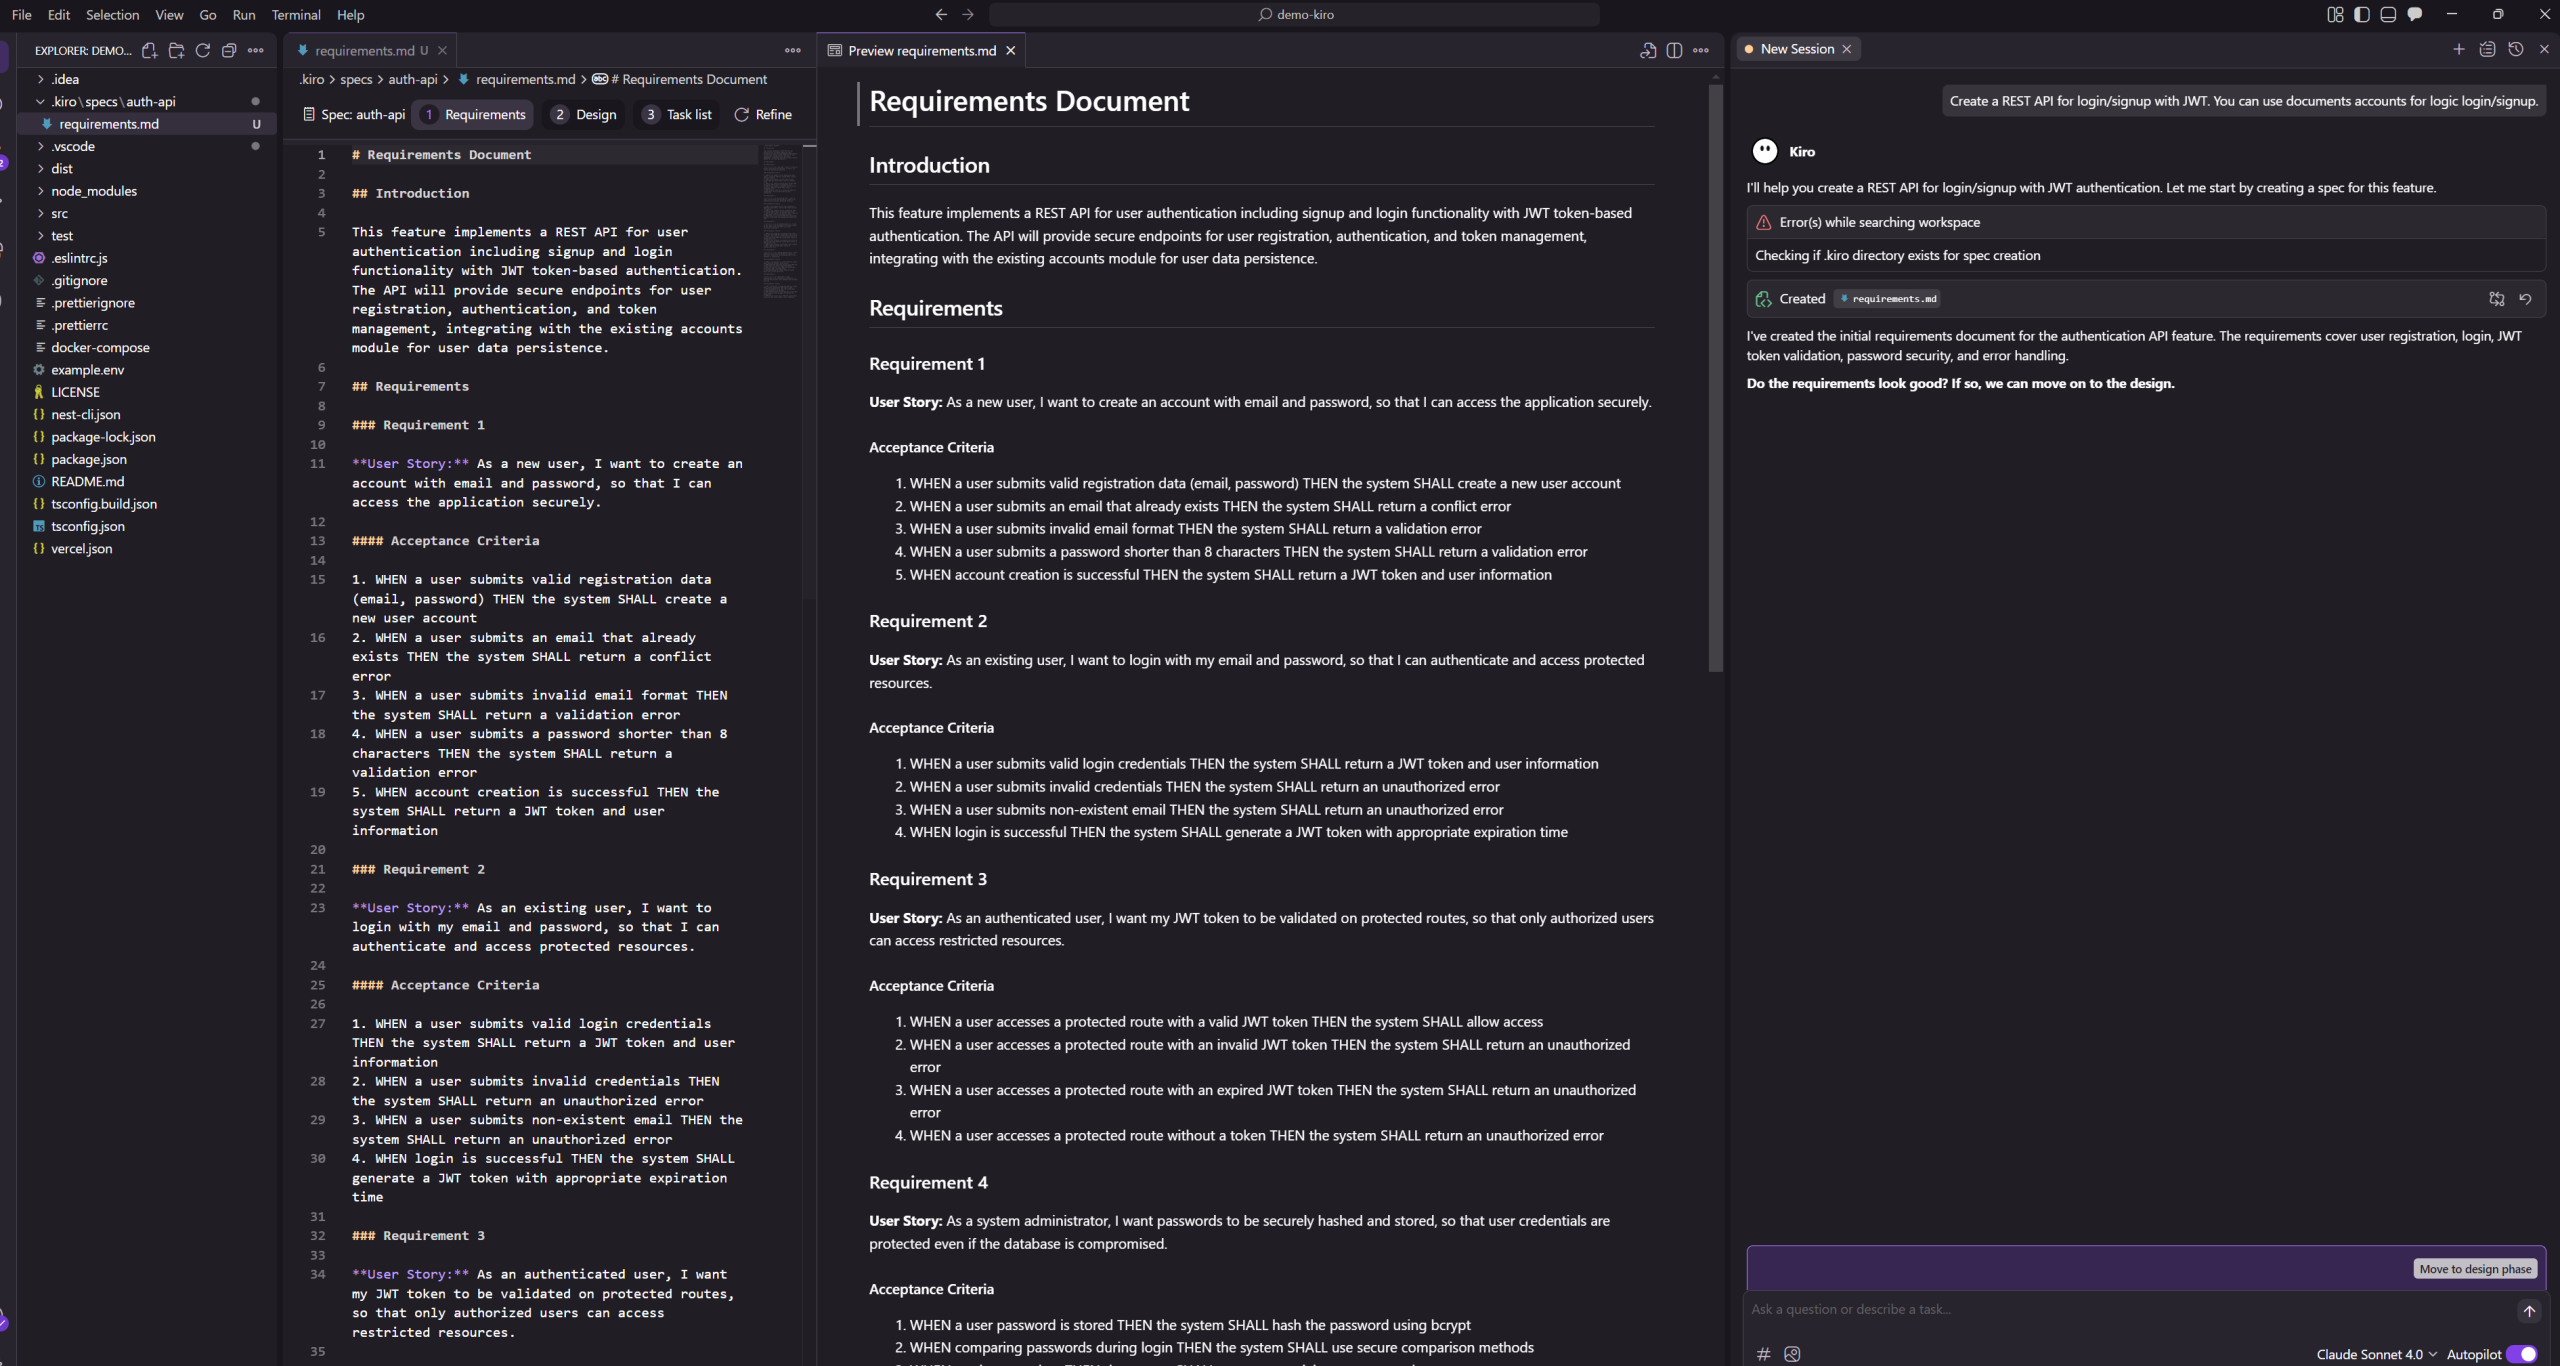The width and height of the screenshot is (2560, 1366).
Task: Click the Refine button
Action: tap(763, 114)
